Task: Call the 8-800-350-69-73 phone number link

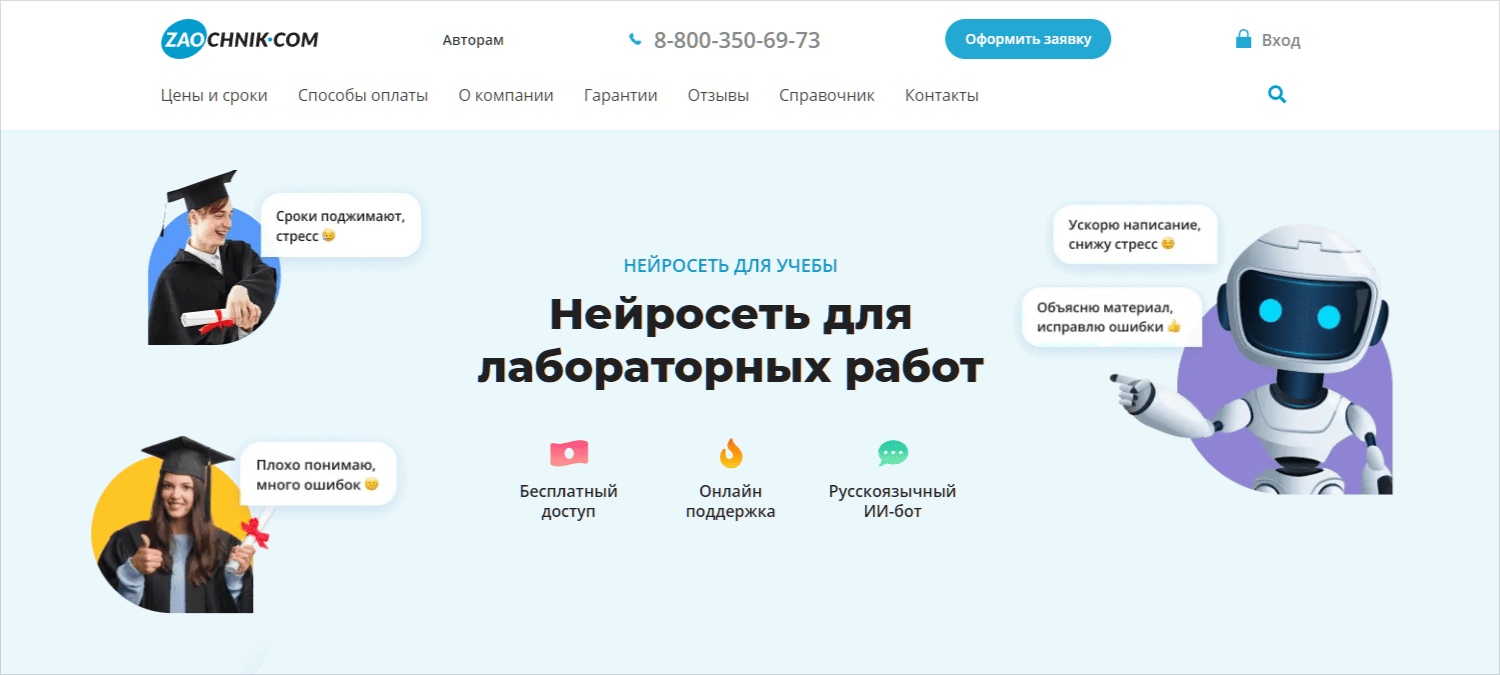Action: click(737, 41)
